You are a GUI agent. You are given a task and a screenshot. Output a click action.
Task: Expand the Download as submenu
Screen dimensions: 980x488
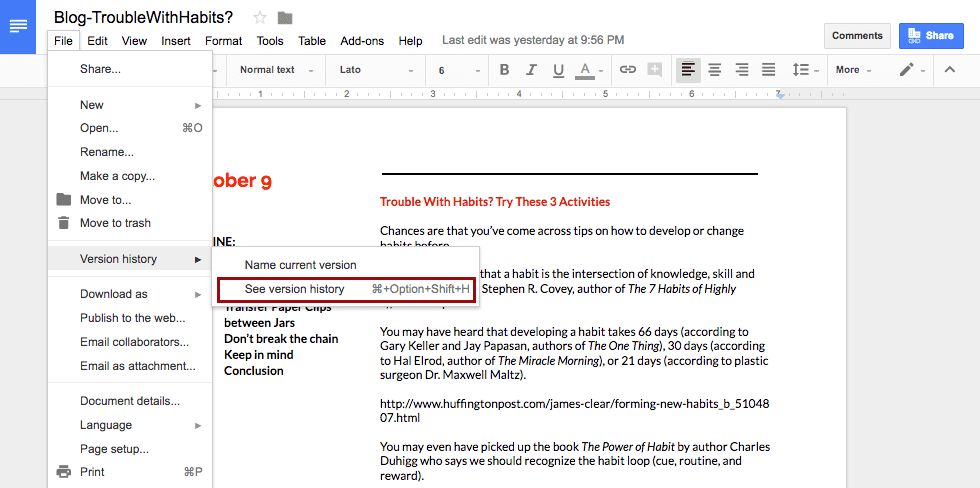point(130,294)
